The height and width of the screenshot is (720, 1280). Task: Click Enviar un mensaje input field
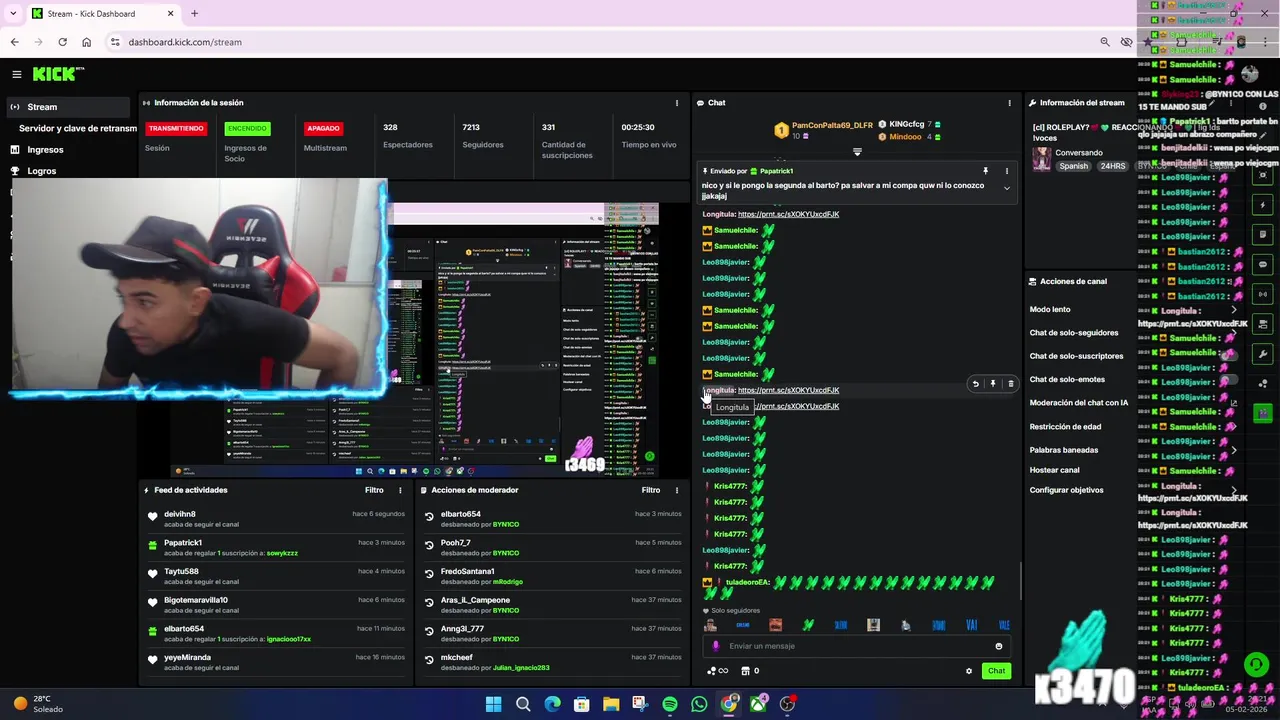pos(858,646)
